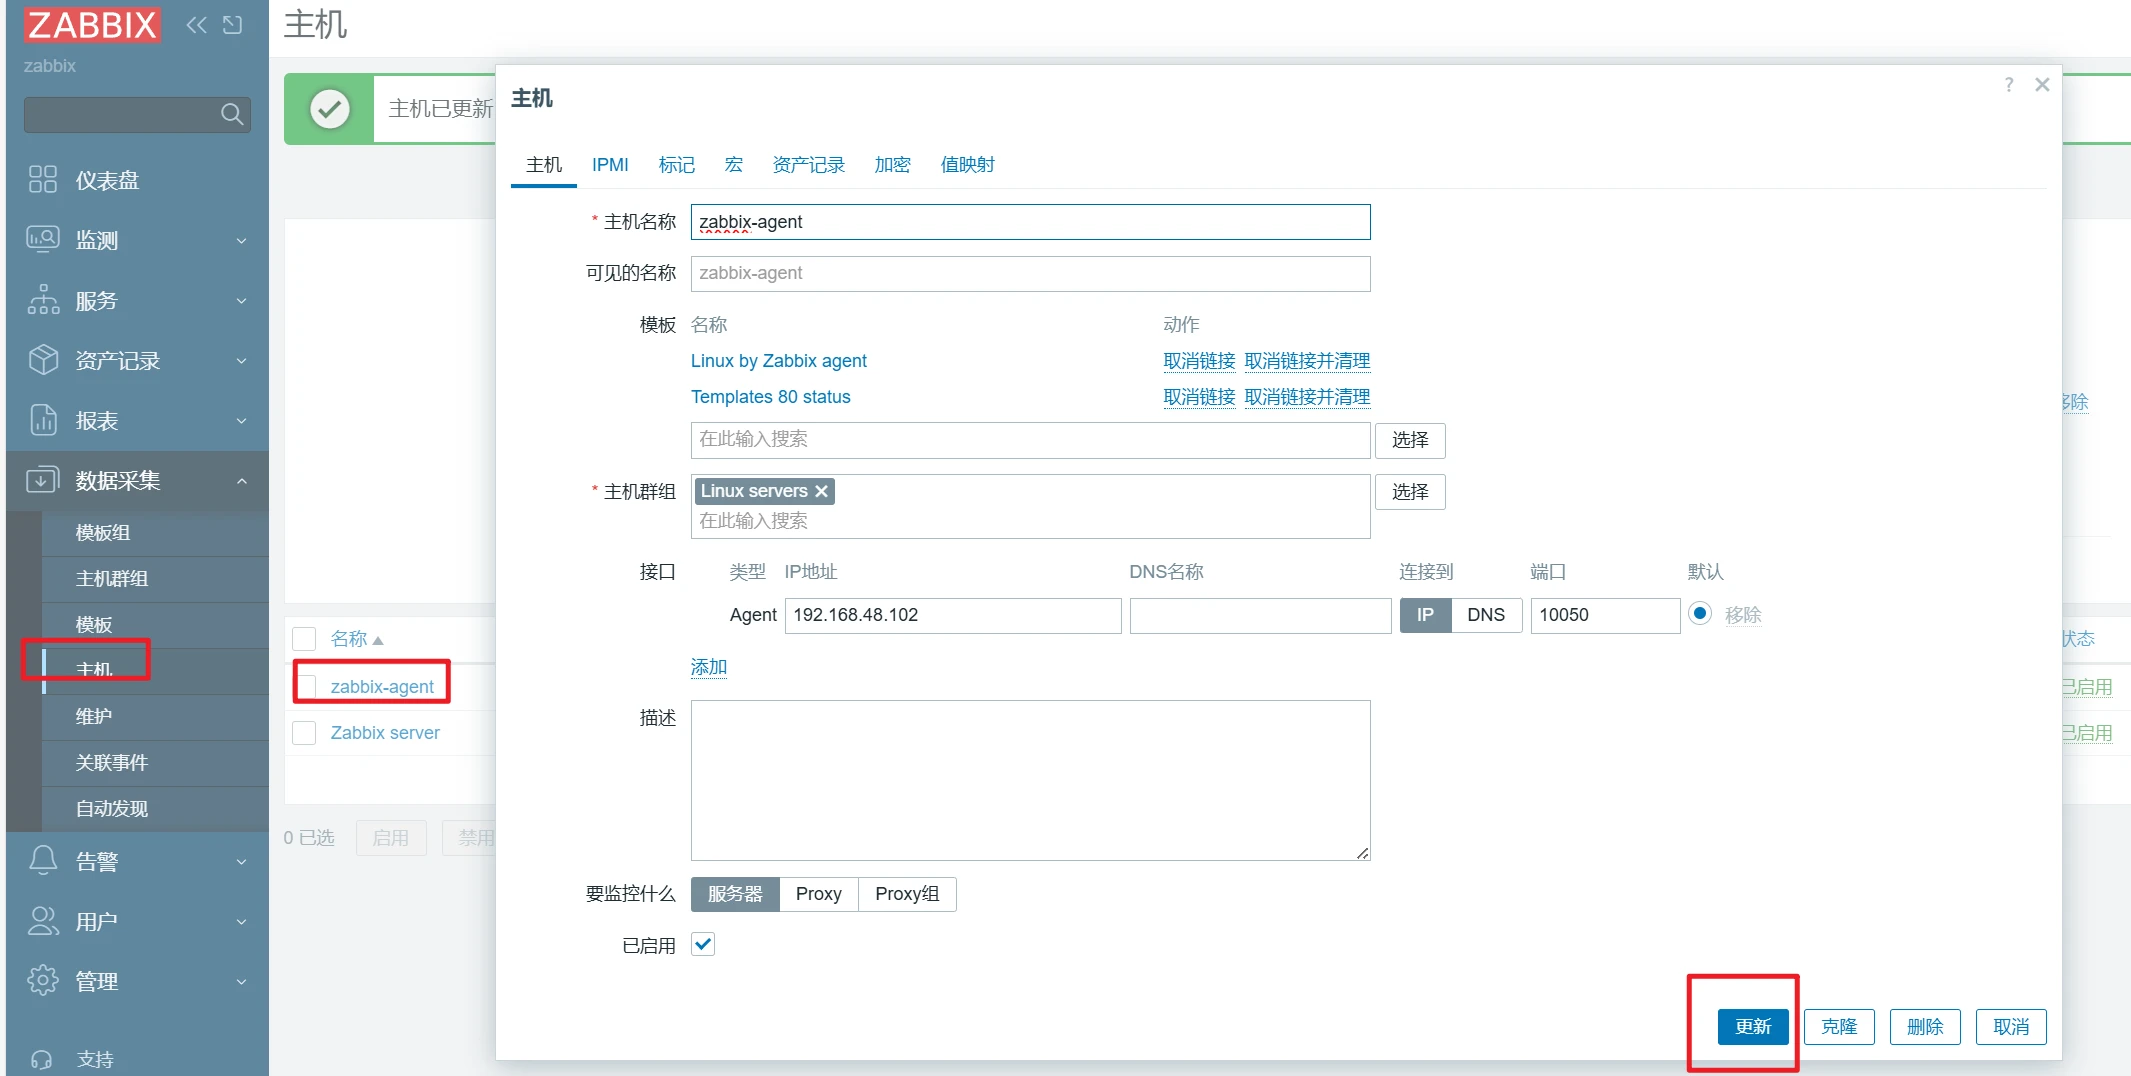Check the box next to Zabbix server
Image resolution: width=2131 pixels, height=1076 pixels.
point(304,733)
